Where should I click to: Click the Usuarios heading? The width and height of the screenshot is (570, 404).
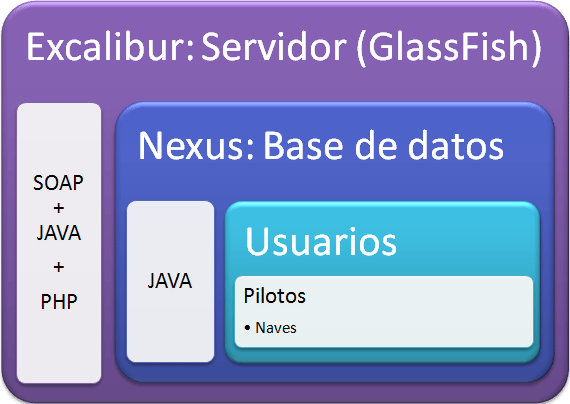(x=321, y=241)
